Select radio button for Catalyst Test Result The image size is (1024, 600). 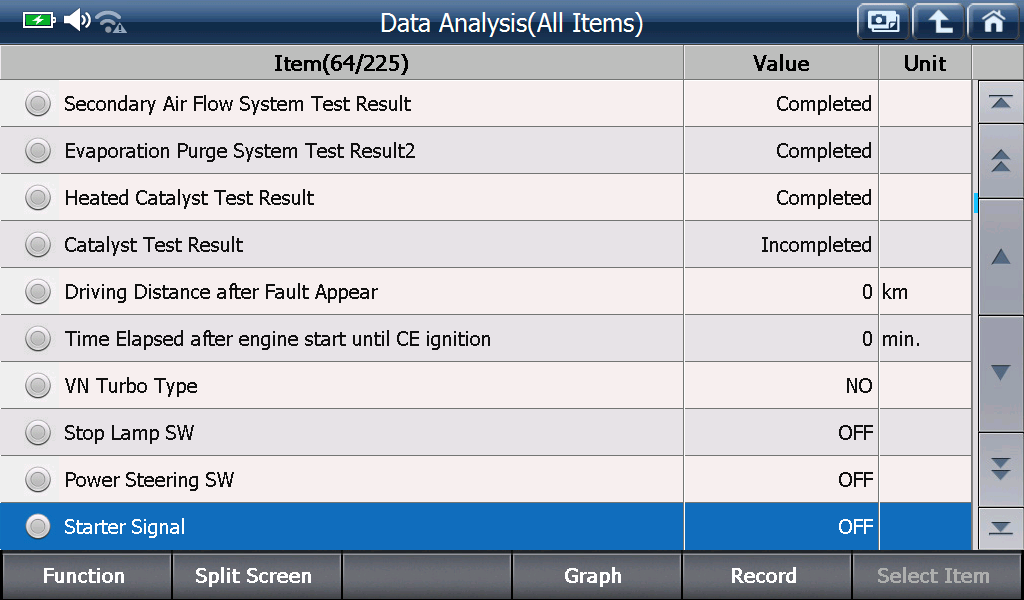pos(38,245)
